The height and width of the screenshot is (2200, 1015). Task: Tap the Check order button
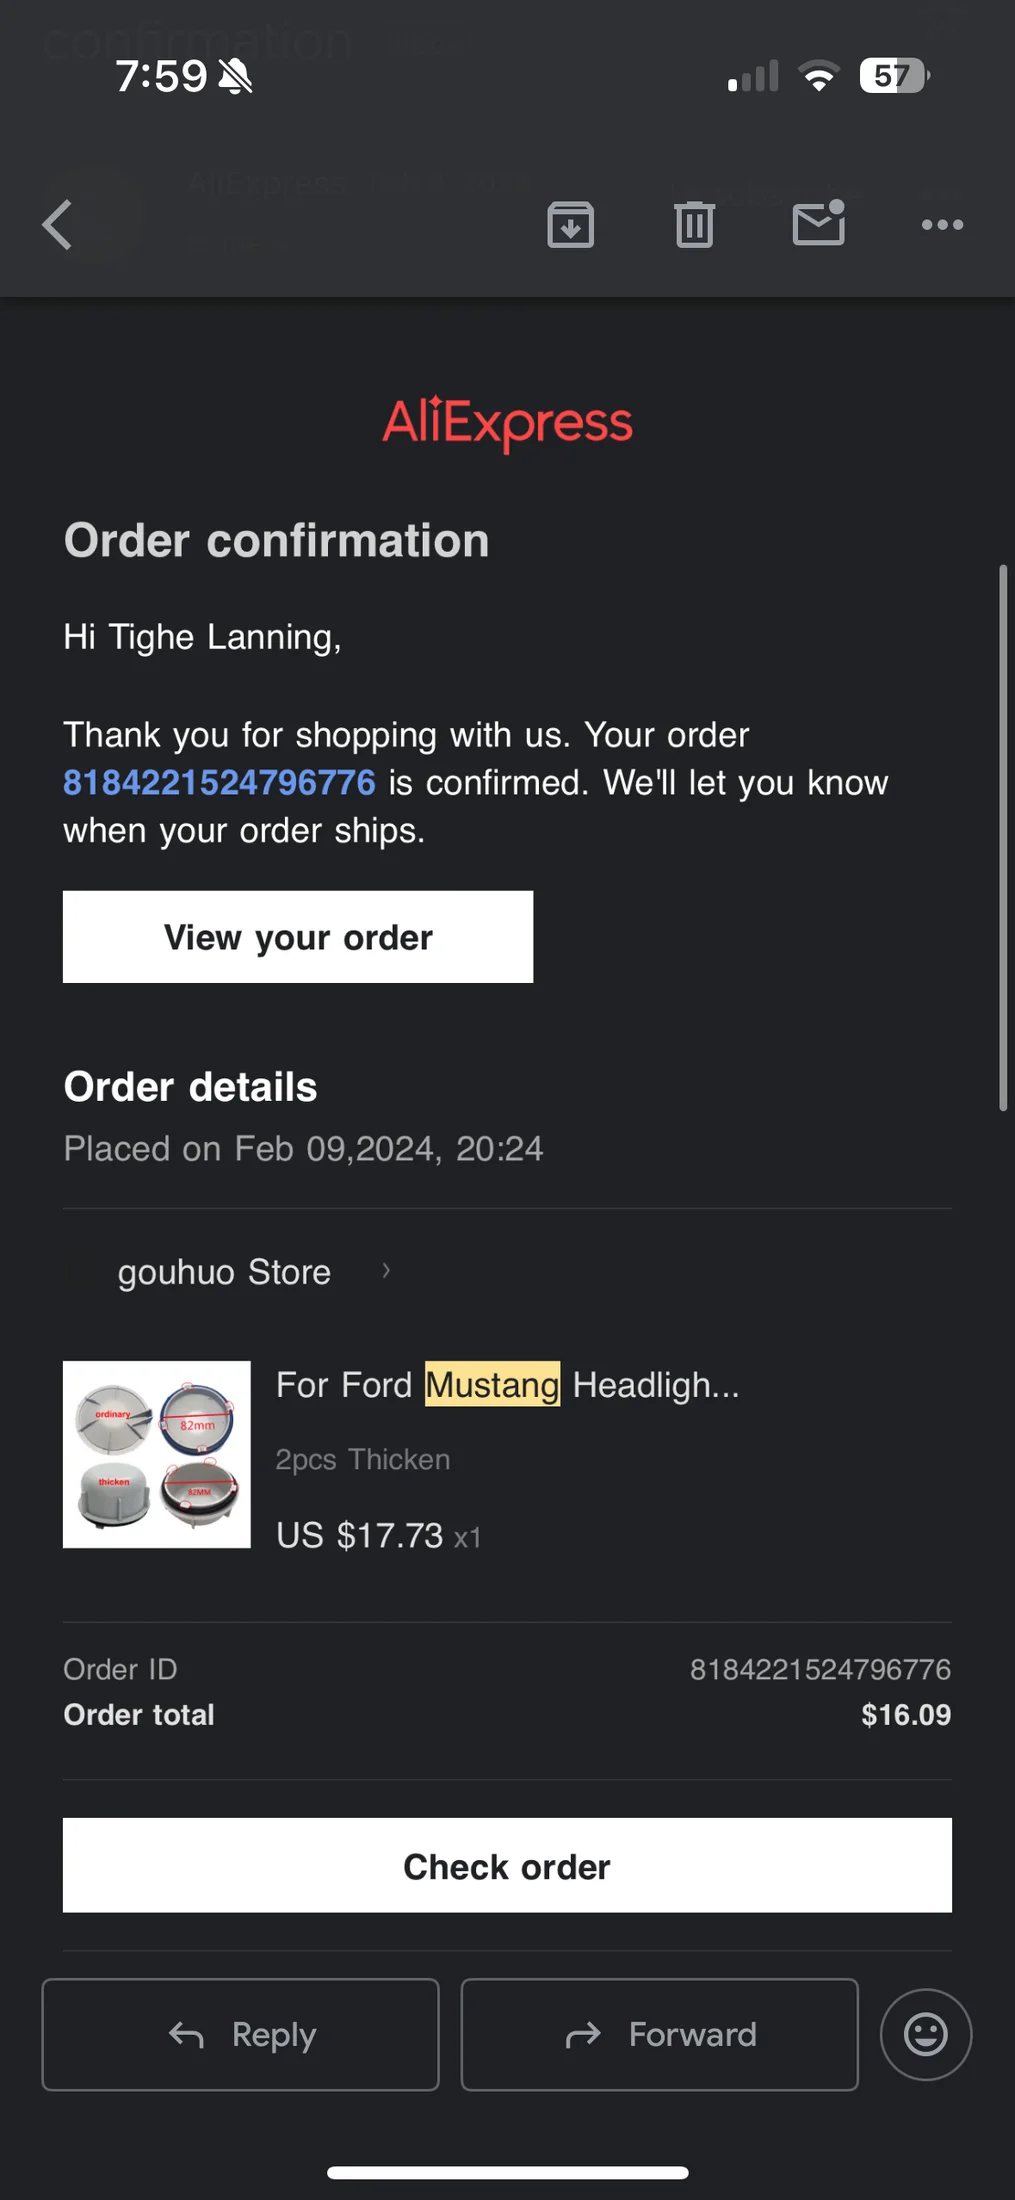pos(507,1866)
